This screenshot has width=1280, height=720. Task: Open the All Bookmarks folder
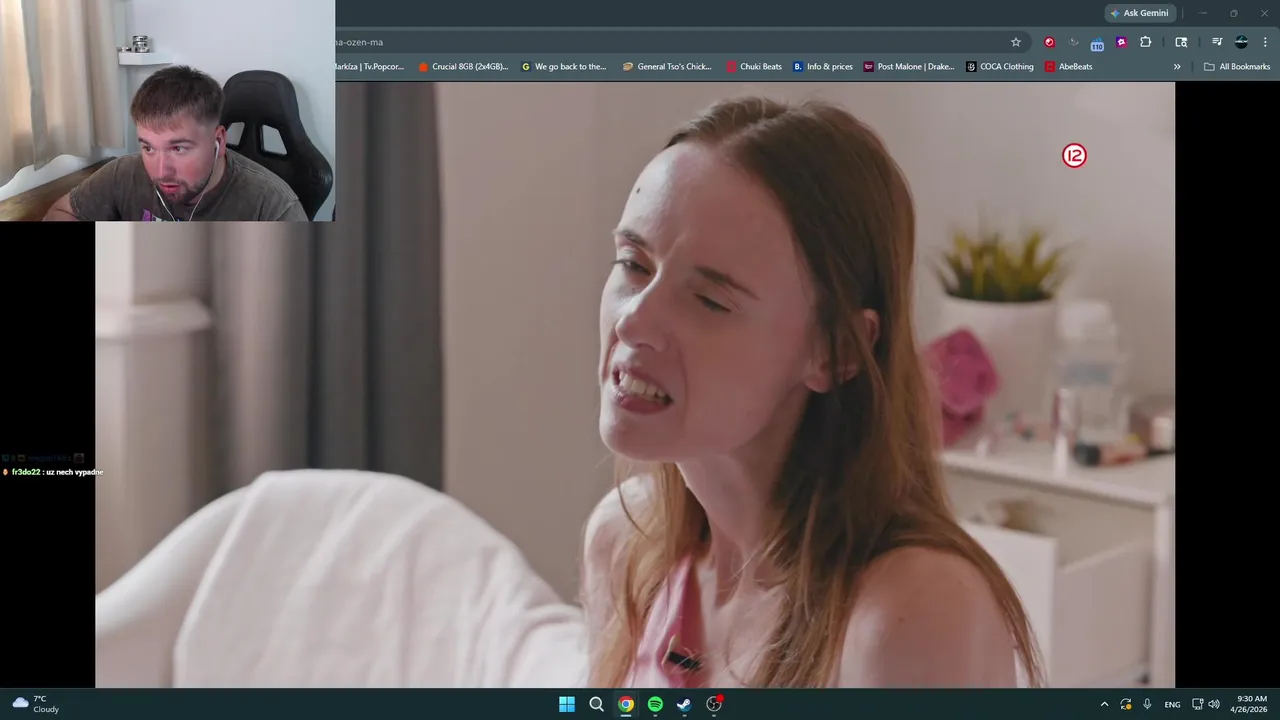(x=1237, y=67)
